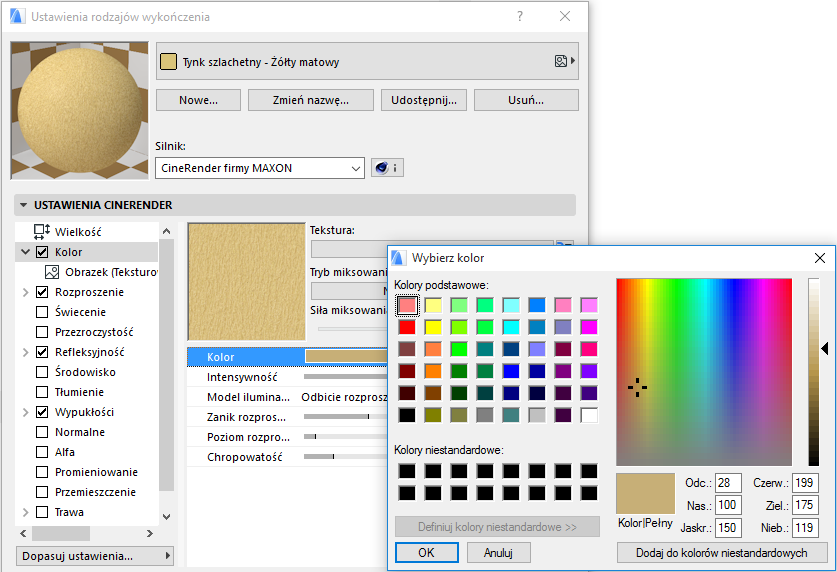Enable the Świecenie checkbox
The image size is (837, 572).
(42, 312)
